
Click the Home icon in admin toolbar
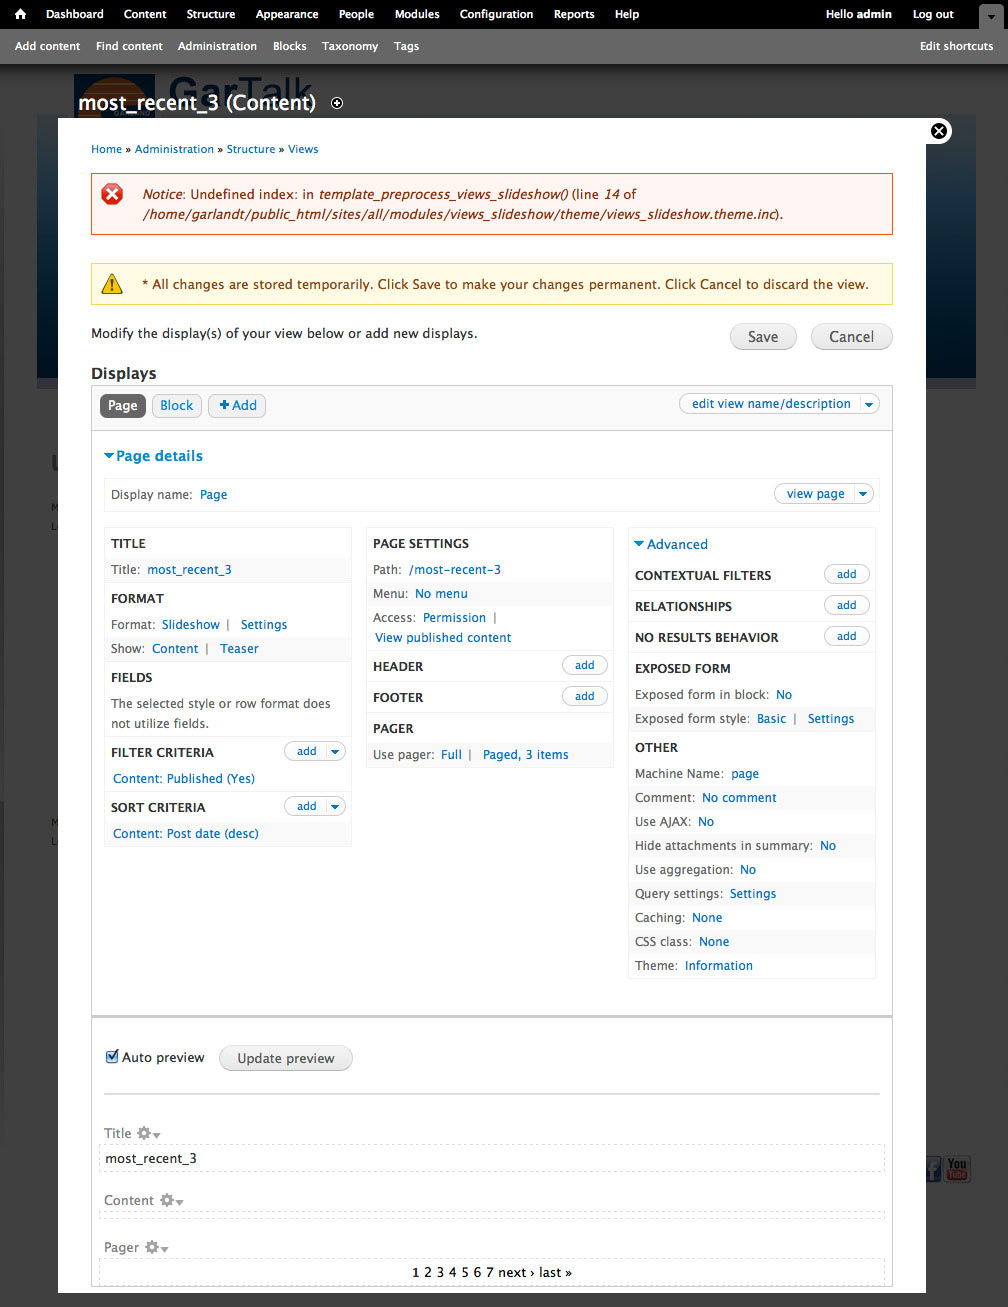pos(20,14)
